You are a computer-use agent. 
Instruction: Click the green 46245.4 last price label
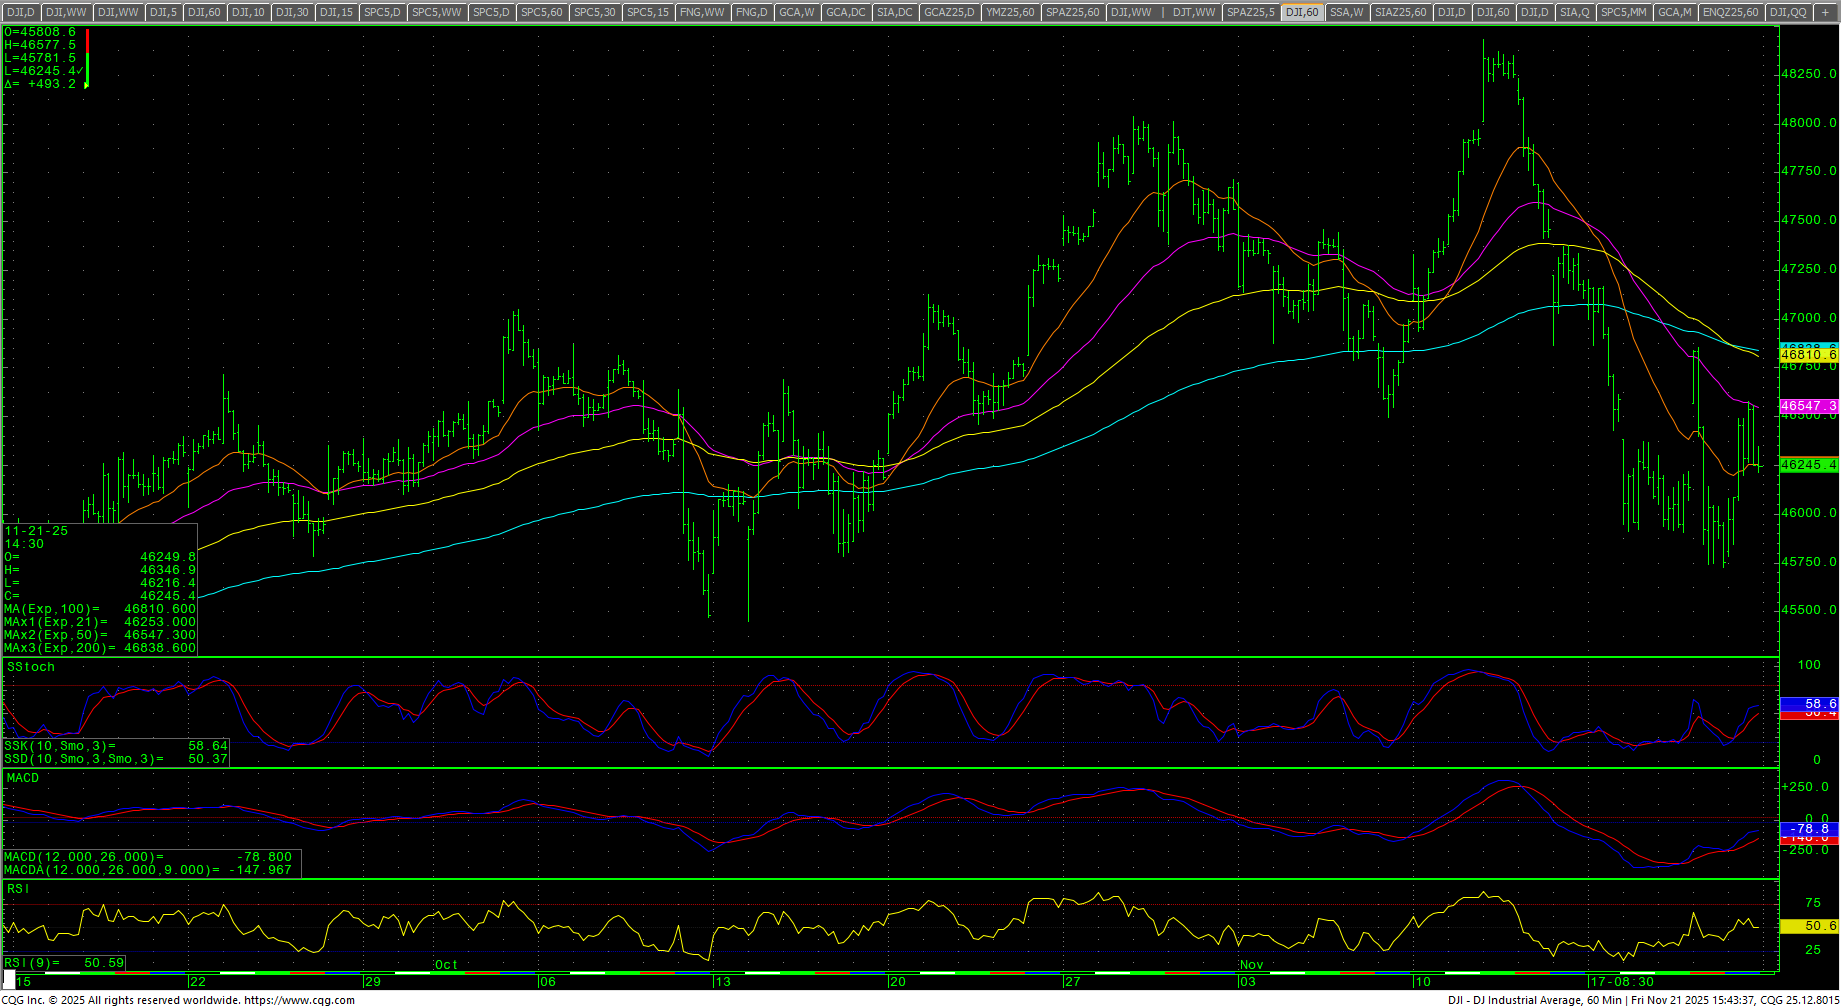(1809, 465)
